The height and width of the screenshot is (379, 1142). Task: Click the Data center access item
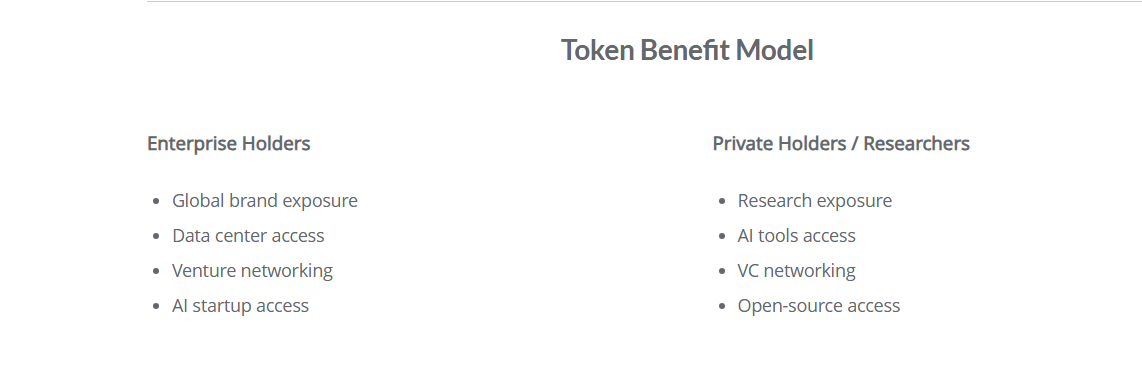248,235
